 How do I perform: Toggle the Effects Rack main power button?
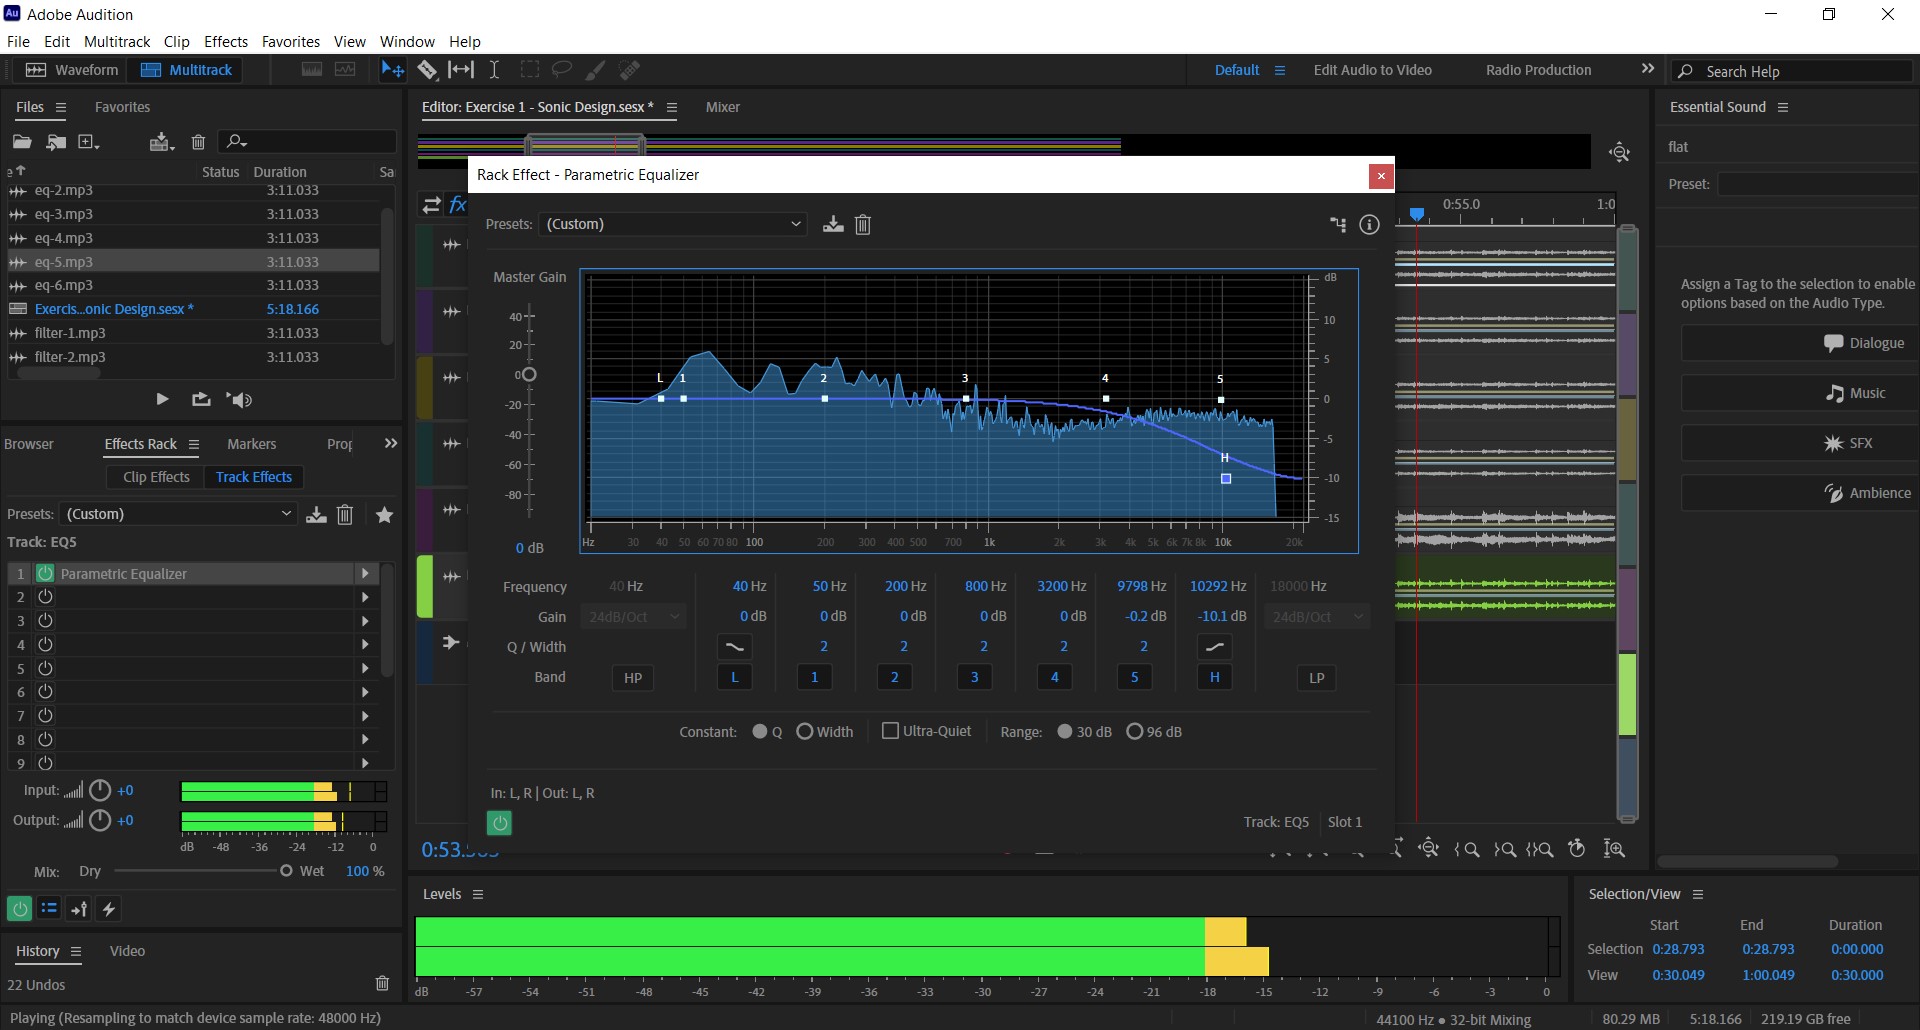[x=19, y=909]
